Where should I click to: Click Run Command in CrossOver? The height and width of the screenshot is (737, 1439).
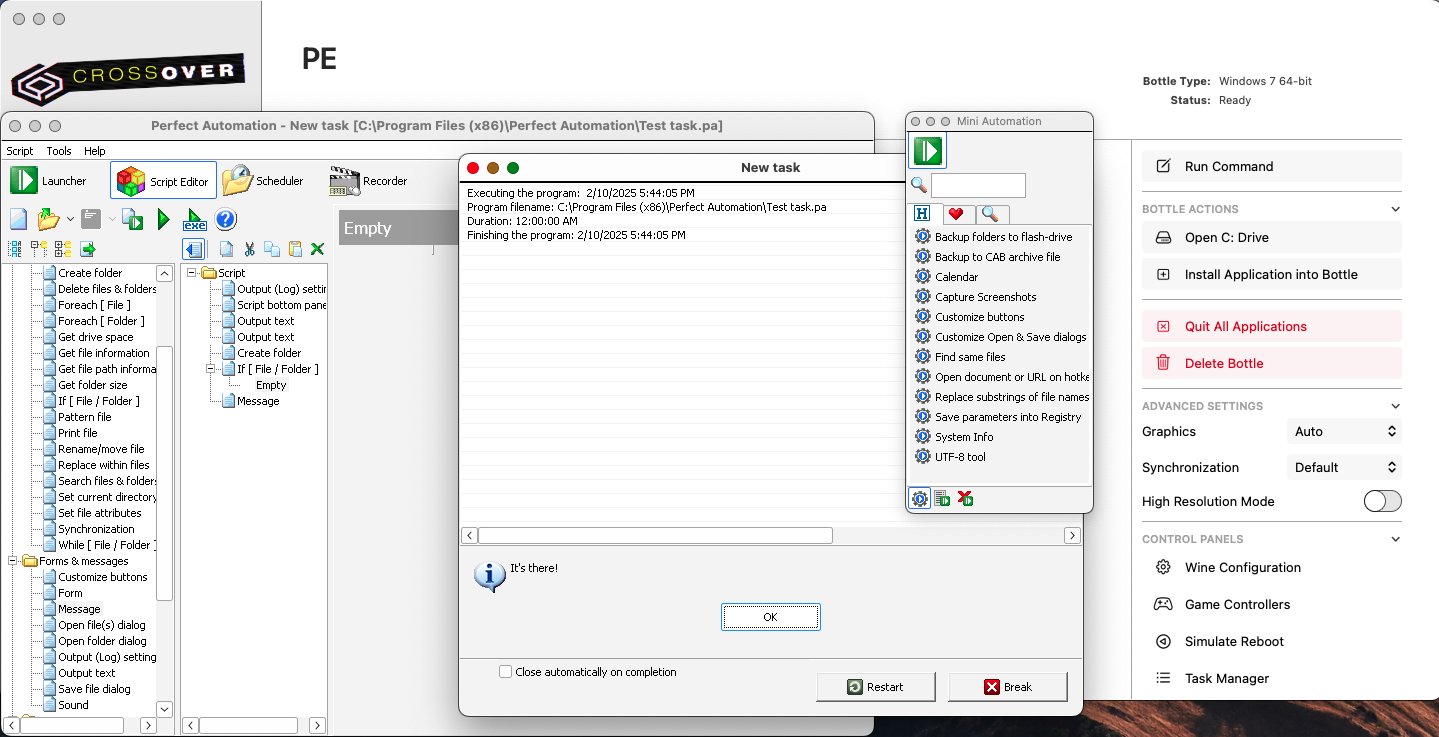pos(1272,166)
